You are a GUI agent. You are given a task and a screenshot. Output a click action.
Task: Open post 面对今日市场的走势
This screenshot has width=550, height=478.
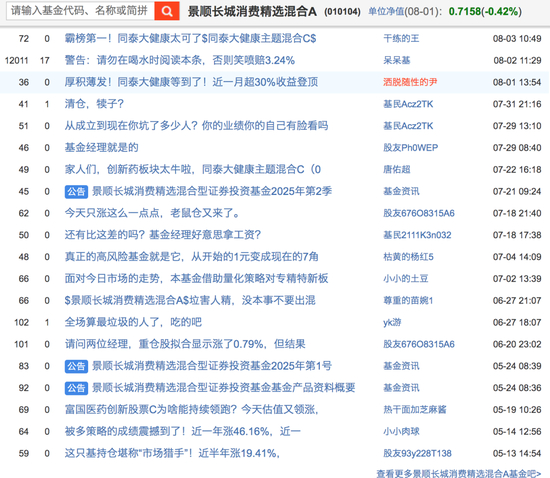tap(196, 278)
